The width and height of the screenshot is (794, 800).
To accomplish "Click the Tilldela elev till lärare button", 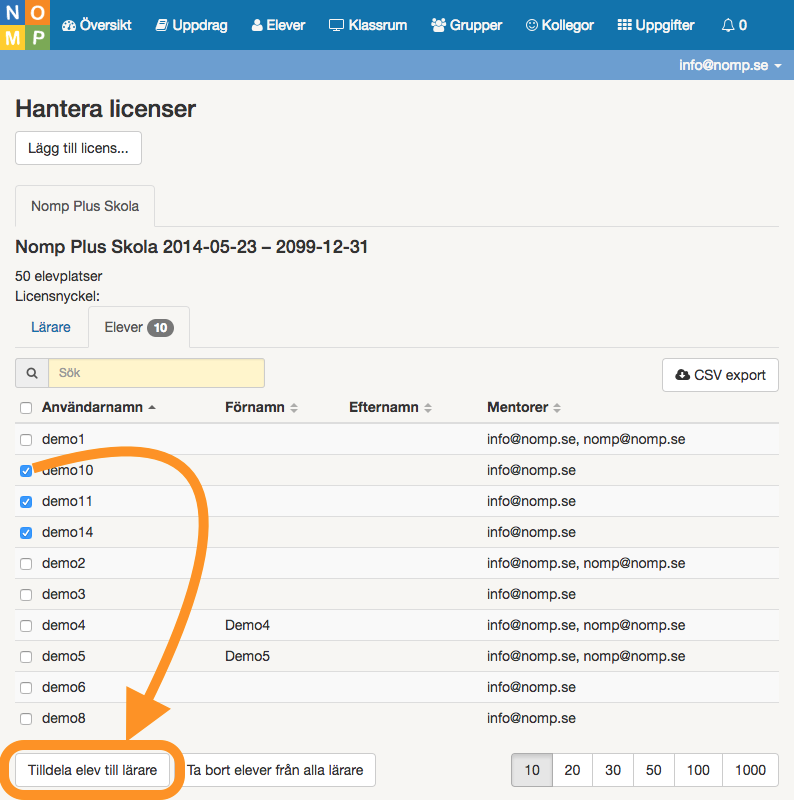I will tap(92, 770).
